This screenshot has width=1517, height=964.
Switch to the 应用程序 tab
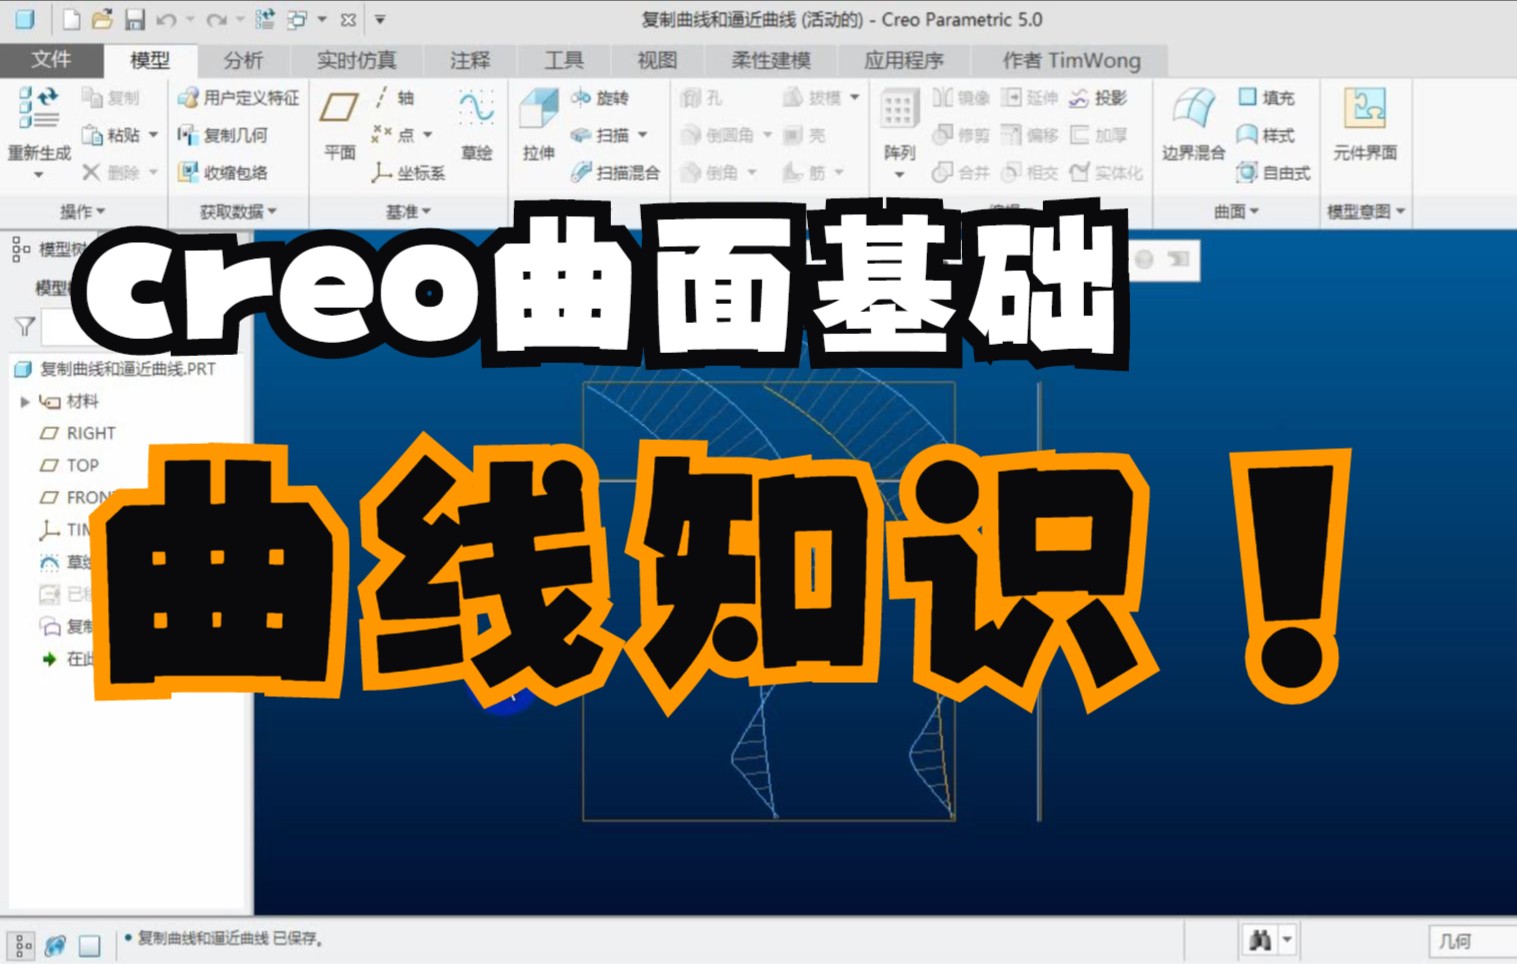click(x=903, y=60)
